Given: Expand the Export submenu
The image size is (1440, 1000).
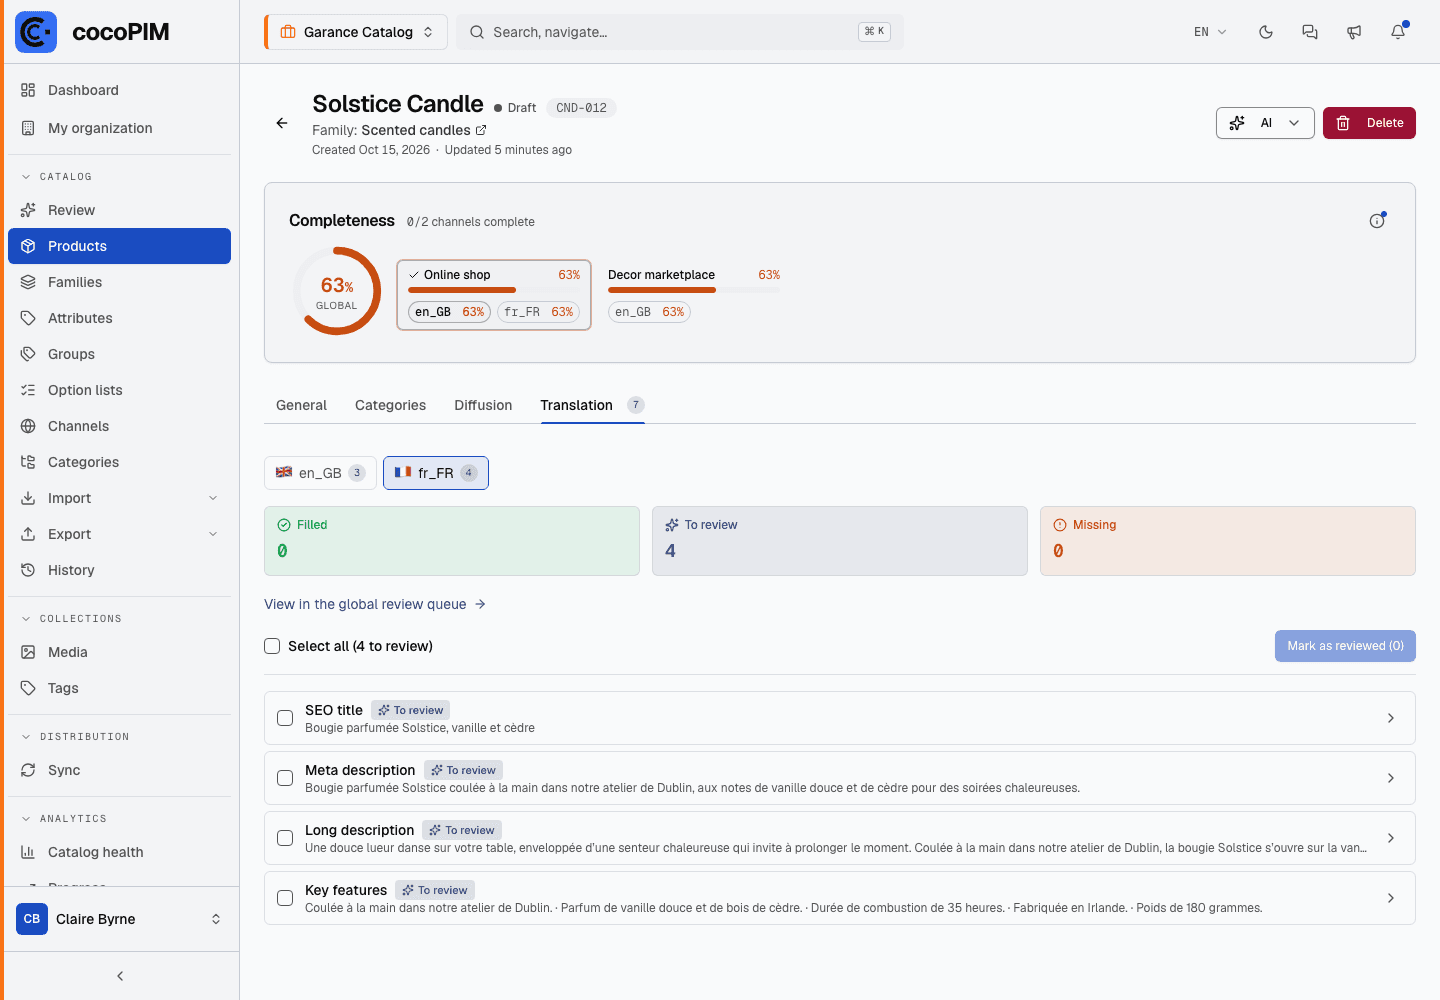Looking at the screenshot, I should tap(120, 534).
